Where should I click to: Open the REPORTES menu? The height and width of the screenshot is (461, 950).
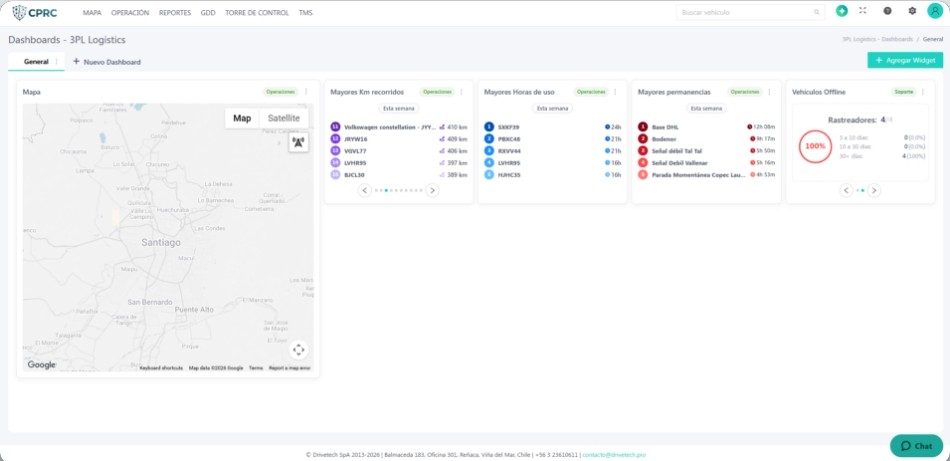(x=174, y=13)
